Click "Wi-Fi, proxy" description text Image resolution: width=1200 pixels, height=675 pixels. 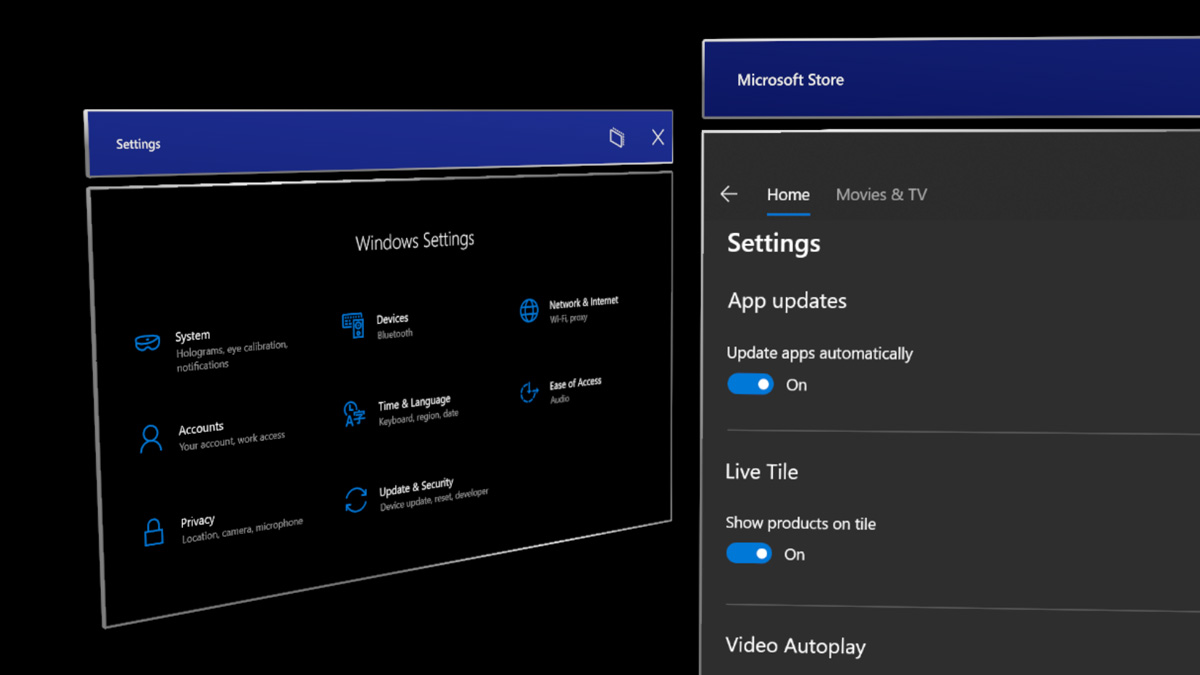click(x=569, y=318)
